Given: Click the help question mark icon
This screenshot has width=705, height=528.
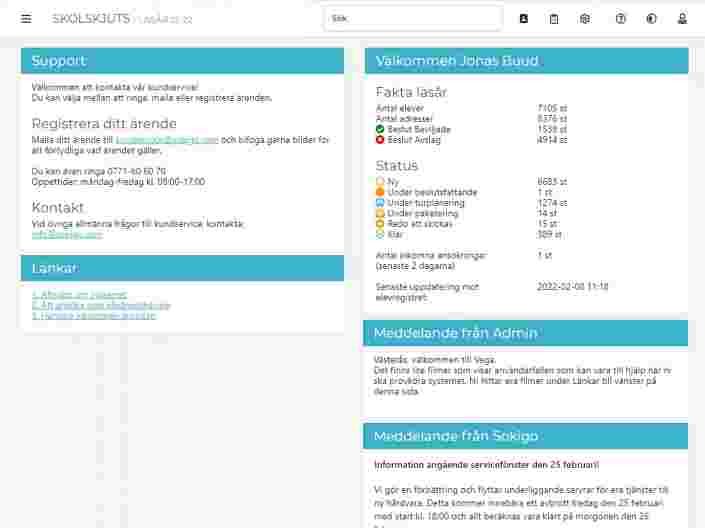Looking at the screenshot, I should (x=621, y=18).
